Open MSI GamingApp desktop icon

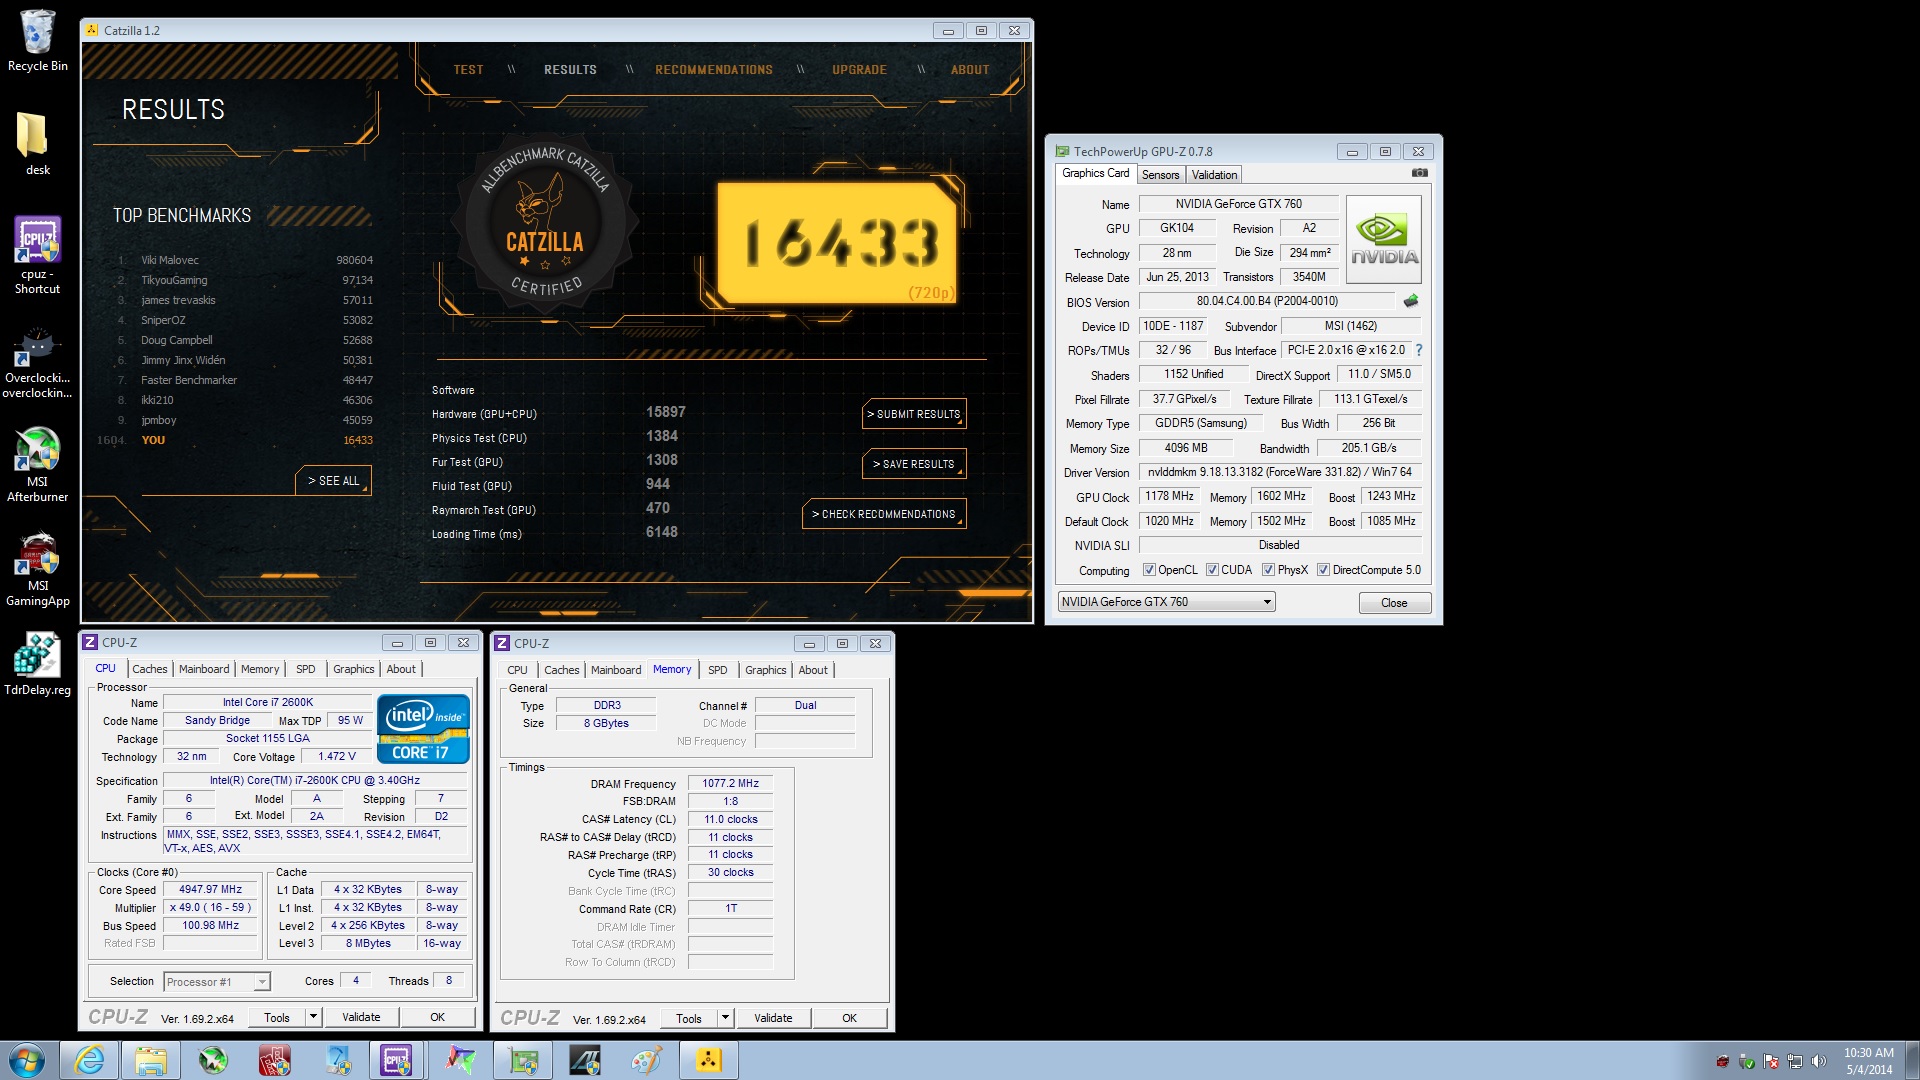[37, 569]
